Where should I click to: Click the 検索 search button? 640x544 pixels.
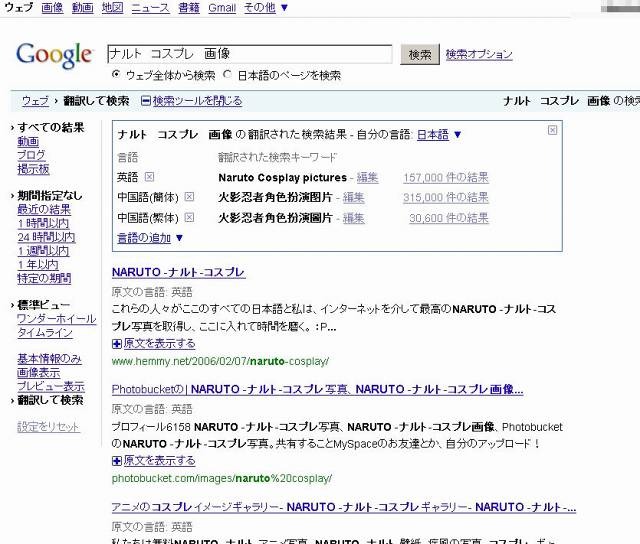pos(420,54)
